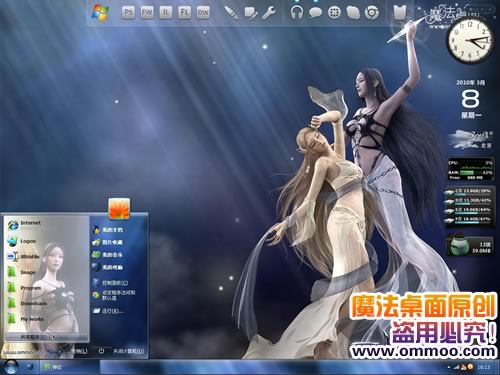Select the Logon entry in start menu
The height and width of the screenshot is (375, 500).
tap(22, 241)
